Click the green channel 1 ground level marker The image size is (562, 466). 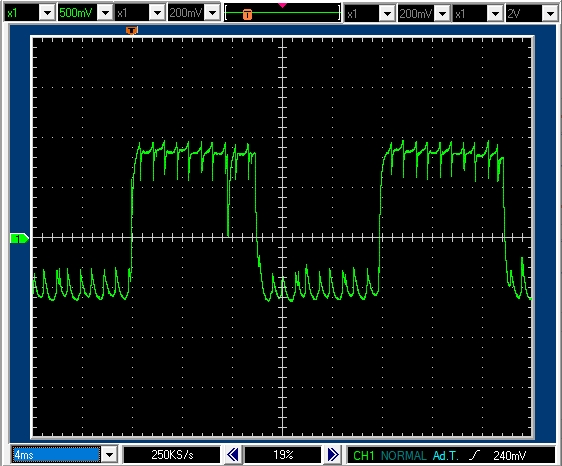pos(19,238)
